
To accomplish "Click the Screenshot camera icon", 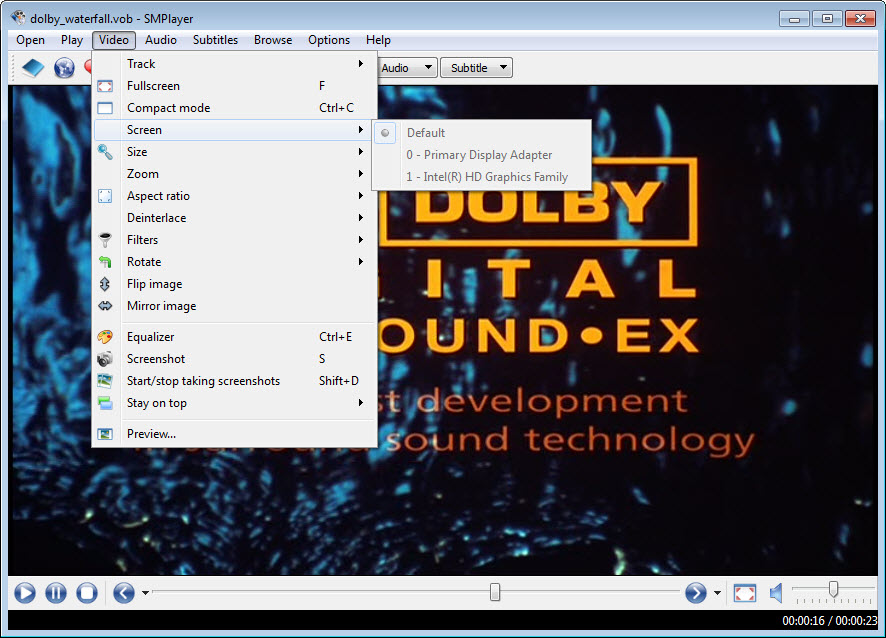I will pos(105,359).
